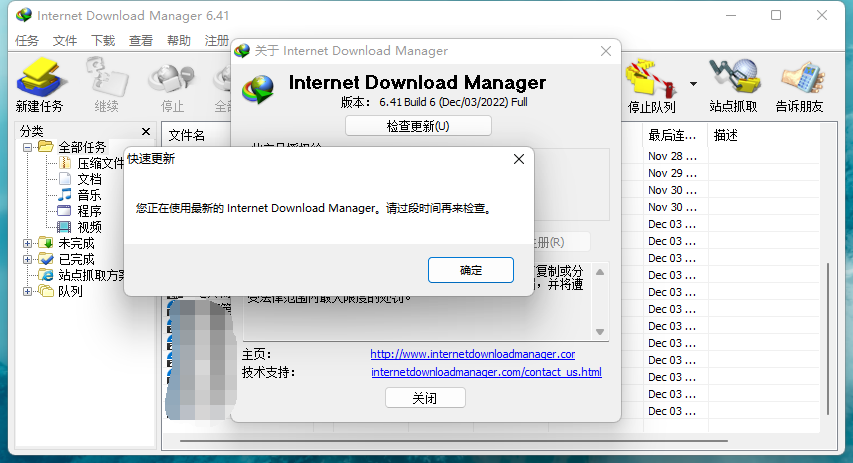Expand the 未完成 tree node

[28, 243]
